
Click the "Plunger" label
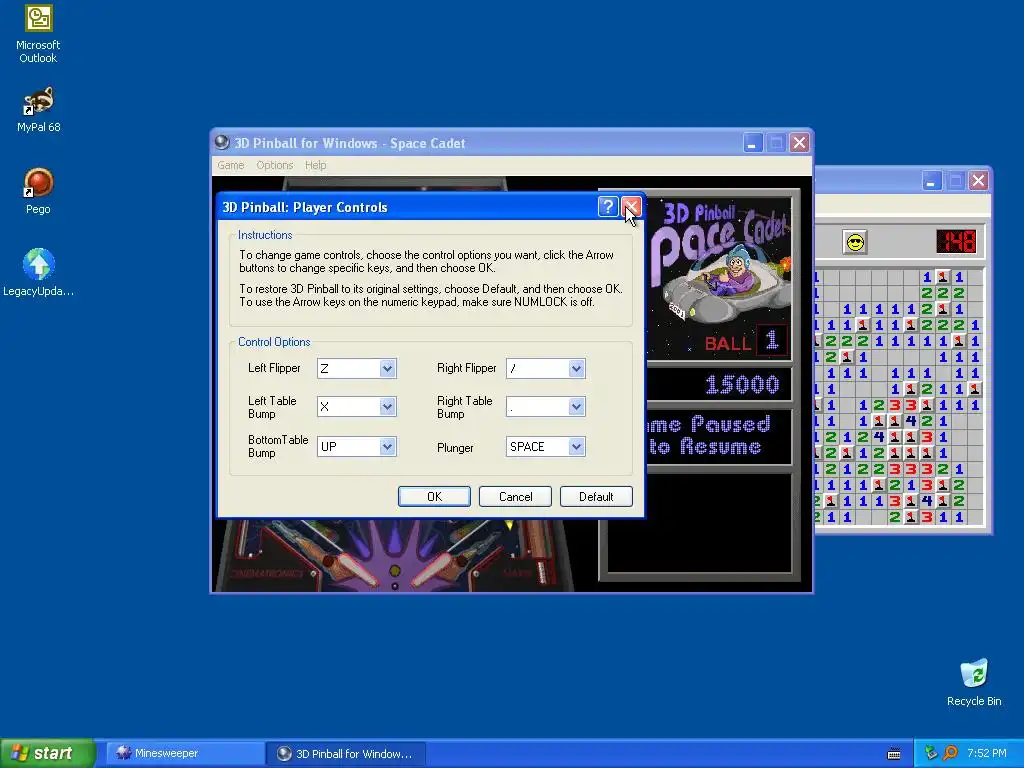tap(455, 448)
